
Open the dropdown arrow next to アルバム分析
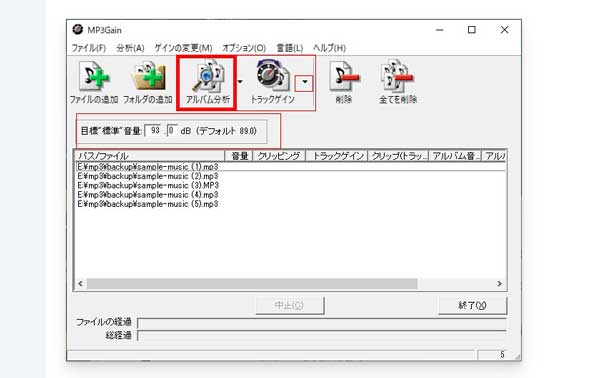pos(240,81)
